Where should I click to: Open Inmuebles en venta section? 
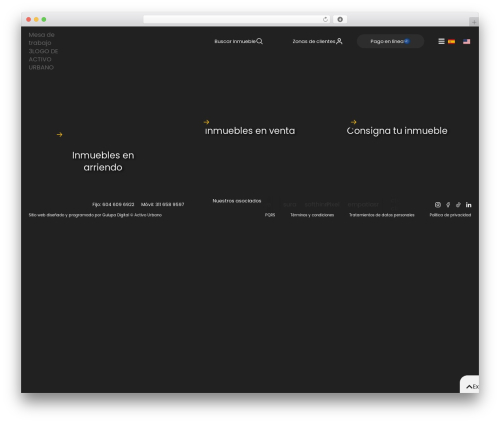click(250, 131)
